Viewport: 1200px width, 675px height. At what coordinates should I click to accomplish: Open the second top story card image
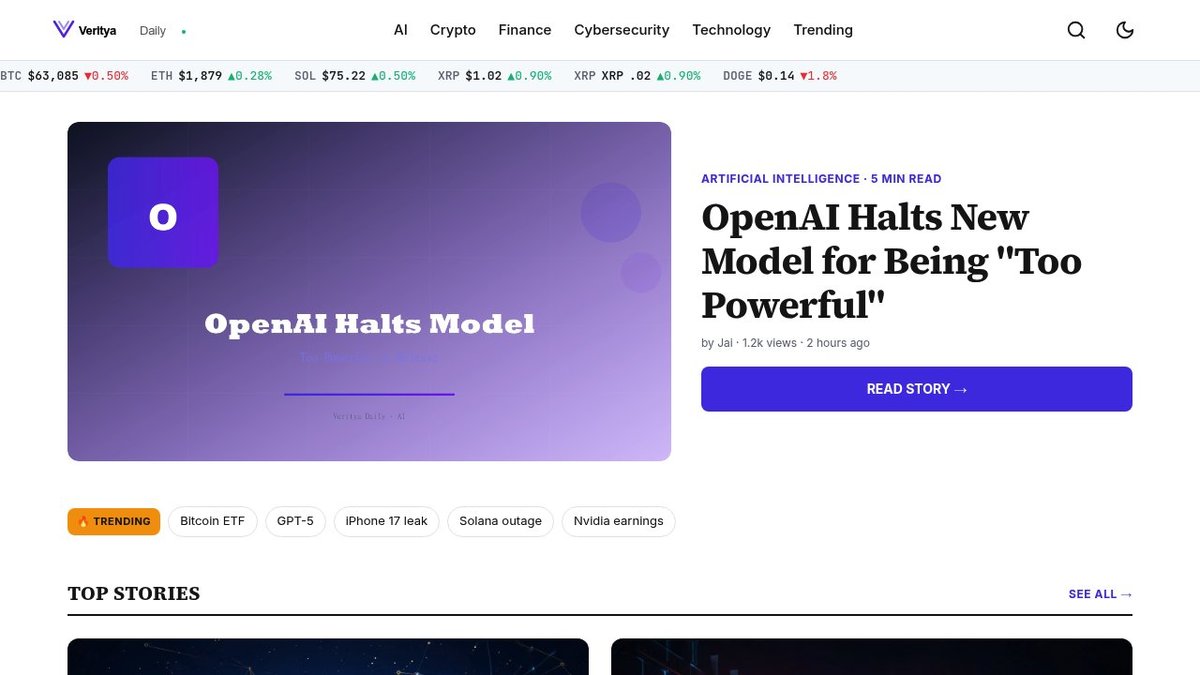point(872,657)
